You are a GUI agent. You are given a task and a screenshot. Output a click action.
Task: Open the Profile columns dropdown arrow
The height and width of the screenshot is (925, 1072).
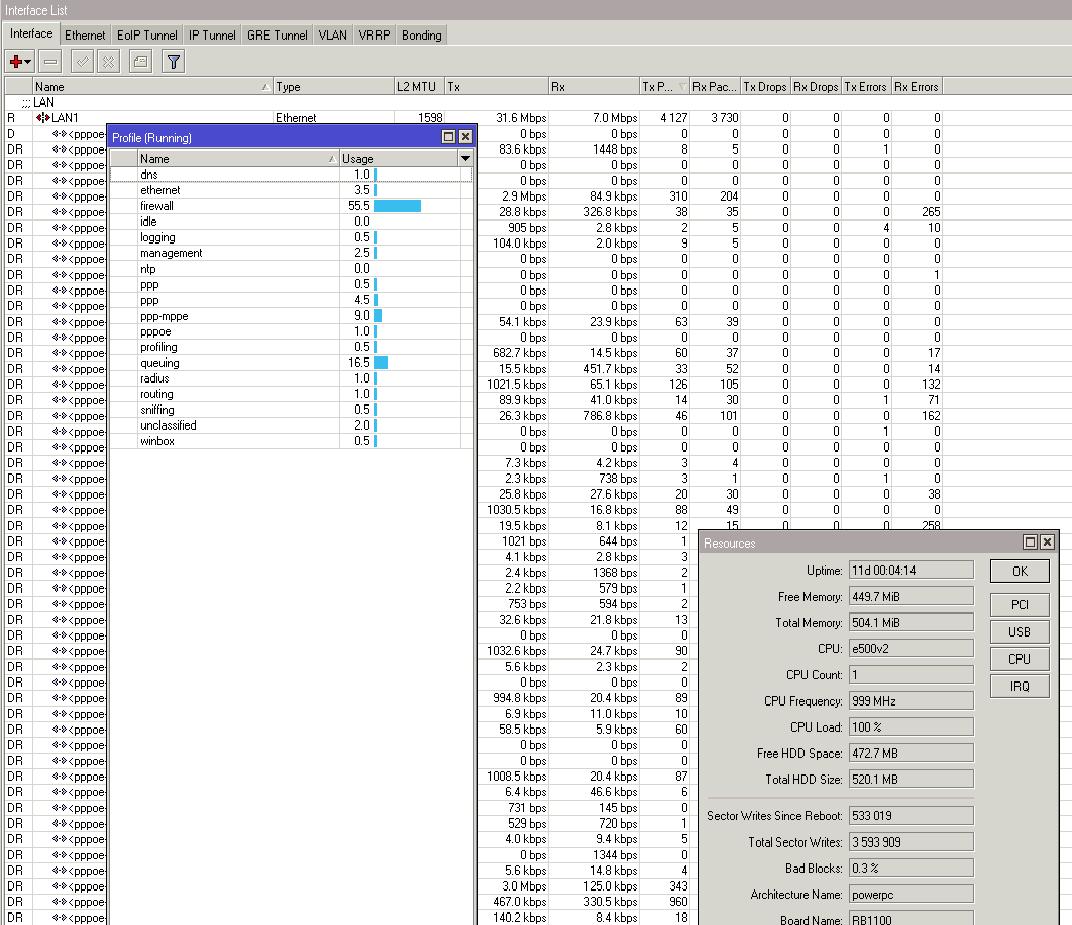[x=465, y=159]
